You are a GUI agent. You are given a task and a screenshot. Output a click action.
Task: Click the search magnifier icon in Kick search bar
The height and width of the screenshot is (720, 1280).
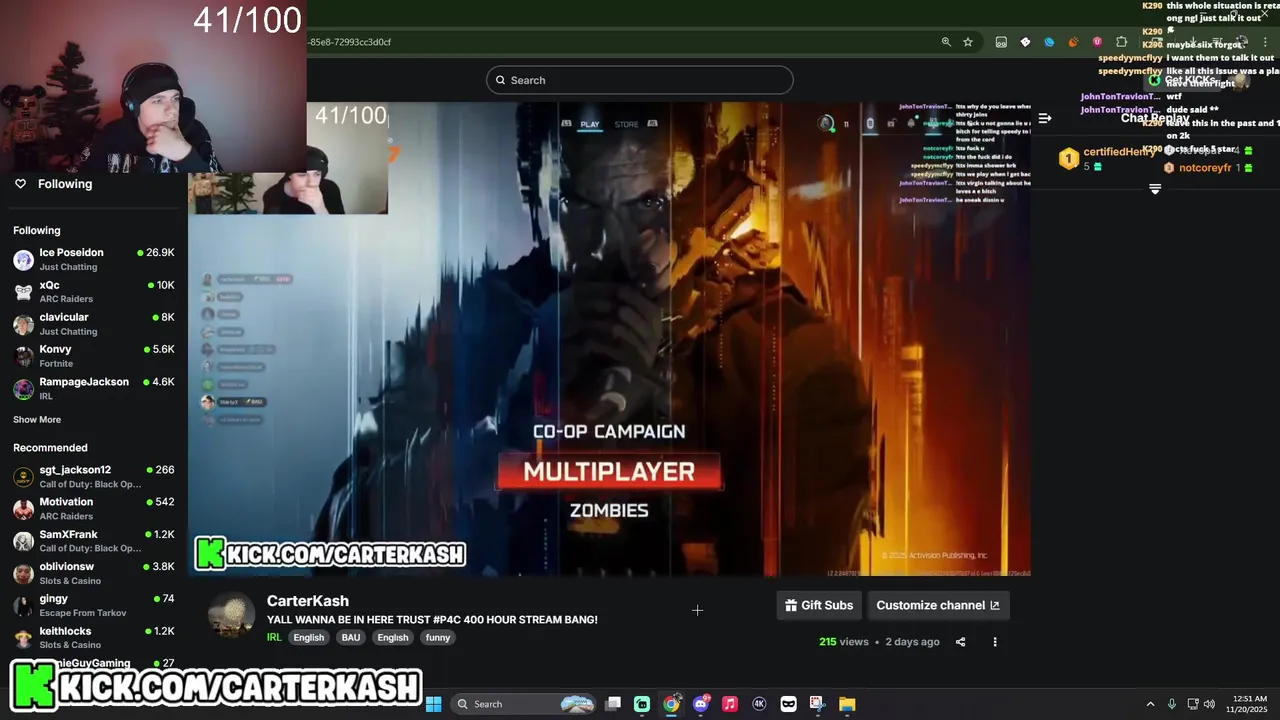(x=501, y=80)
